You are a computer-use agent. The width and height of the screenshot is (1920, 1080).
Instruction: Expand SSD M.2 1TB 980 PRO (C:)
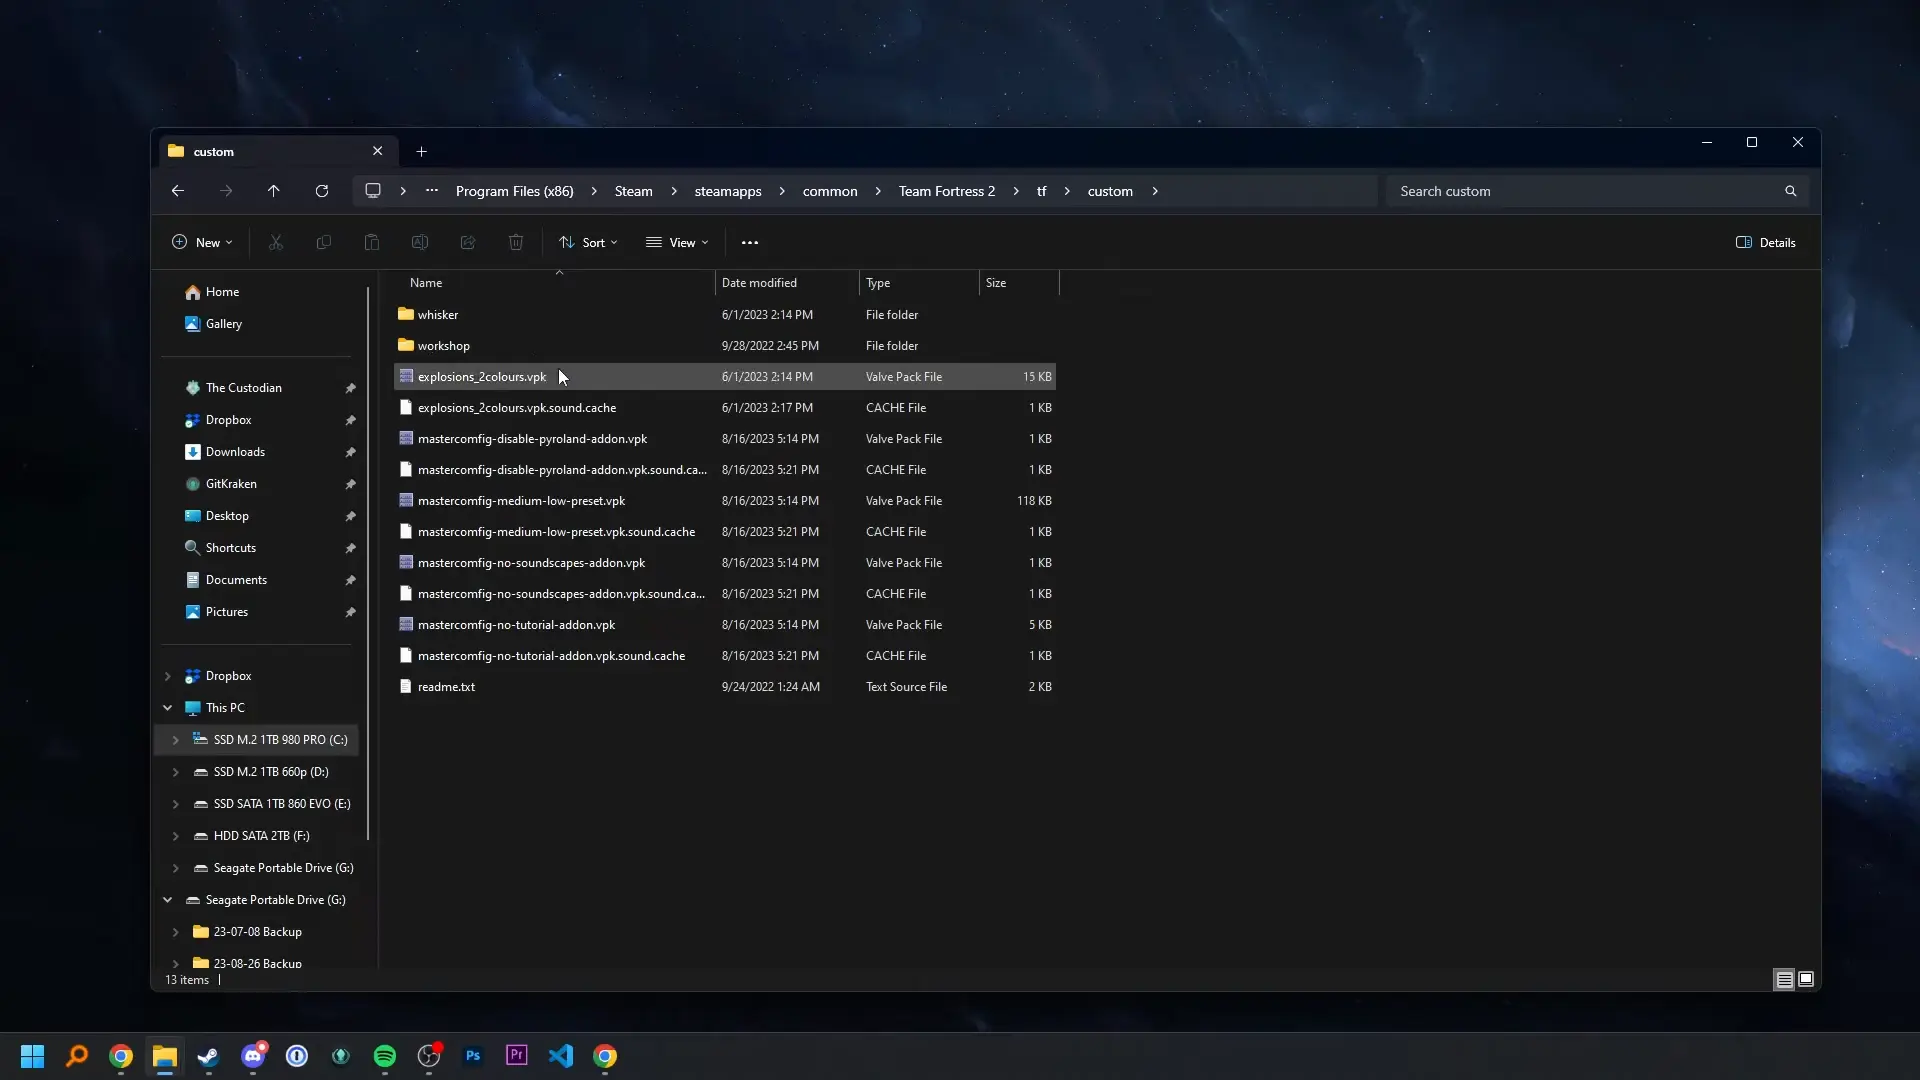click(176, 740)
